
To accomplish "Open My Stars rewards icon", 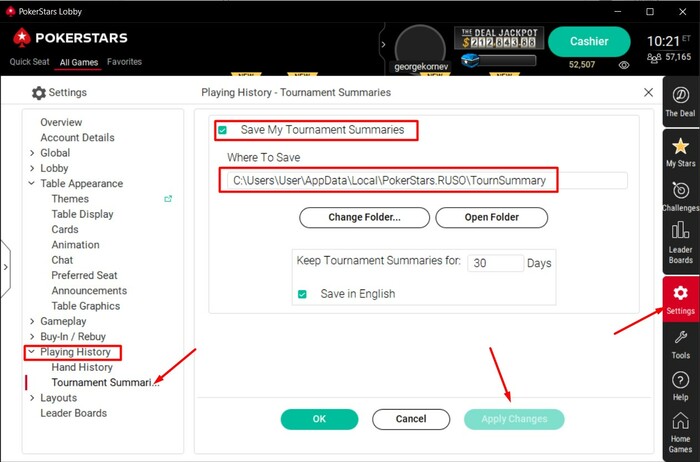I will coord(680,152).
